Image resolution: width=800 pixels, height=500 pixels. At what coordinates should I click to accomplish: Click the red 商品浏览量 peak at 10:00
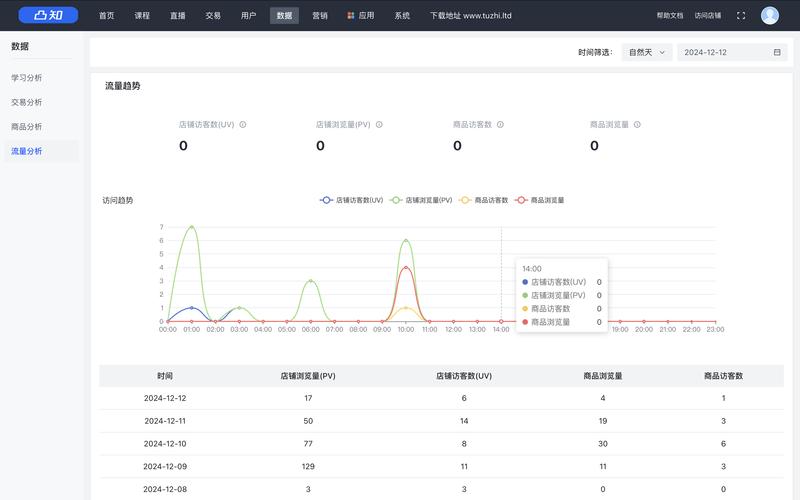[406, 267]
